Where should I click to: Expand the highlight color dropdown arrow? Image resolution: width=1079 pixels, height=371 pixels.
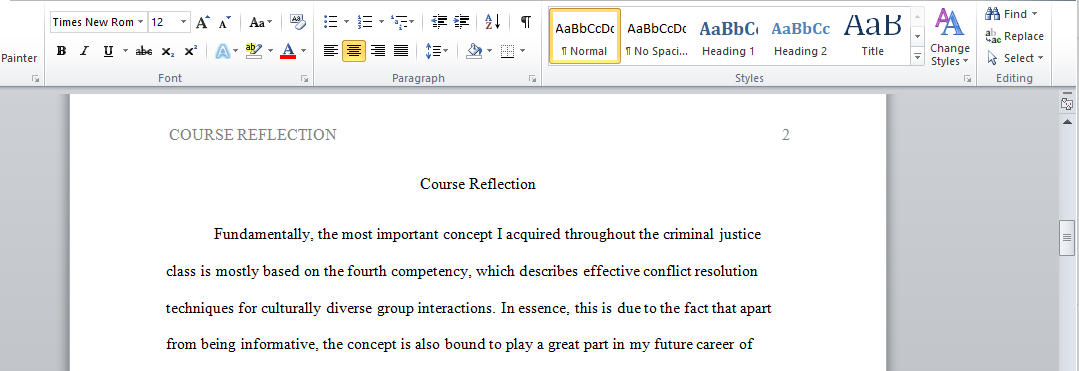[x=270, y=51]
